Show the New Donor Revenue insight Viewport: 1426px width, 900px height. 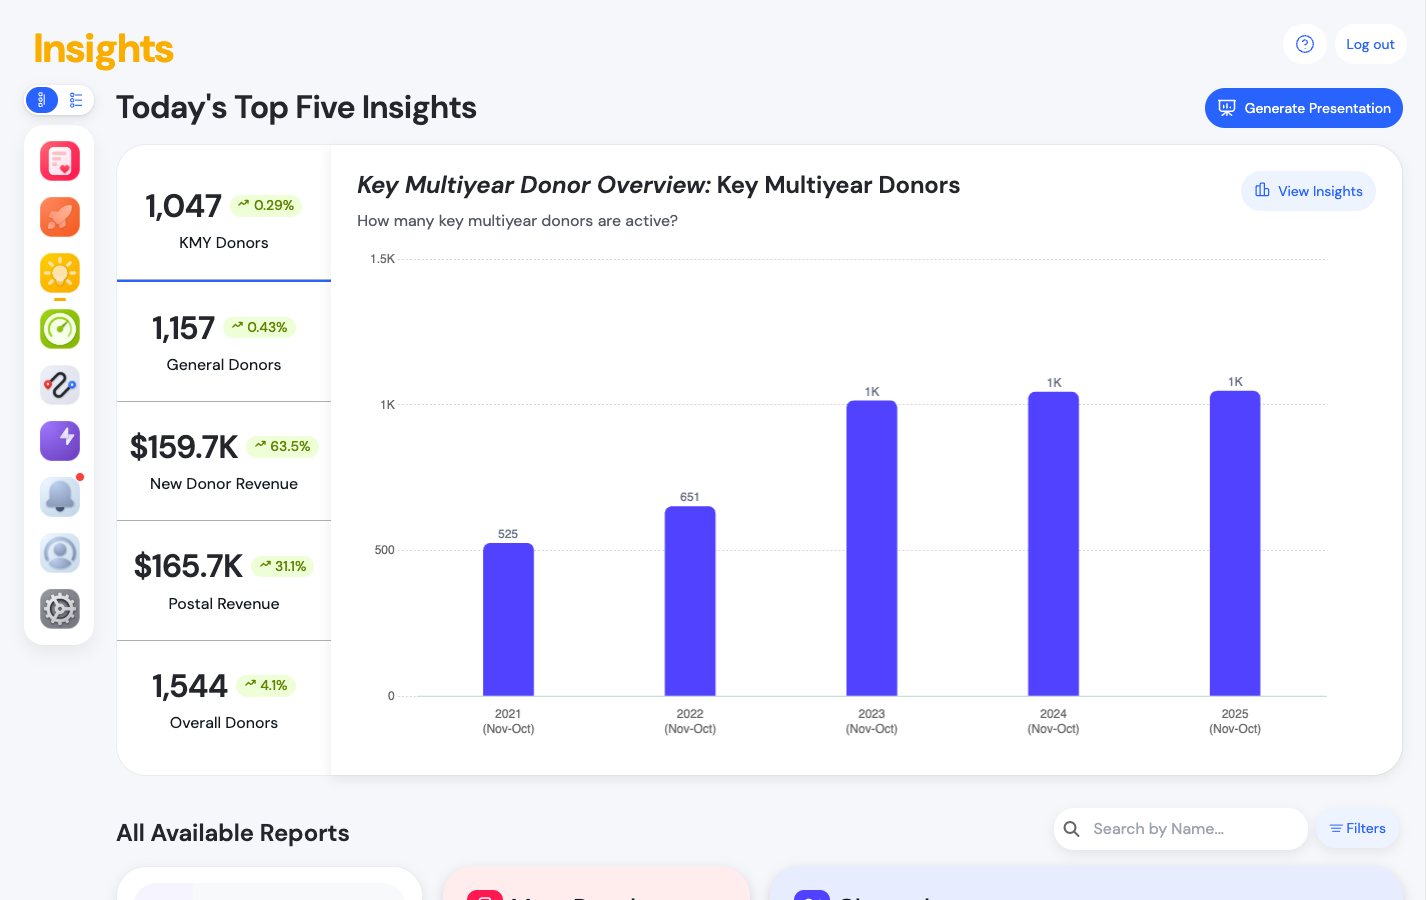point(224,462)
